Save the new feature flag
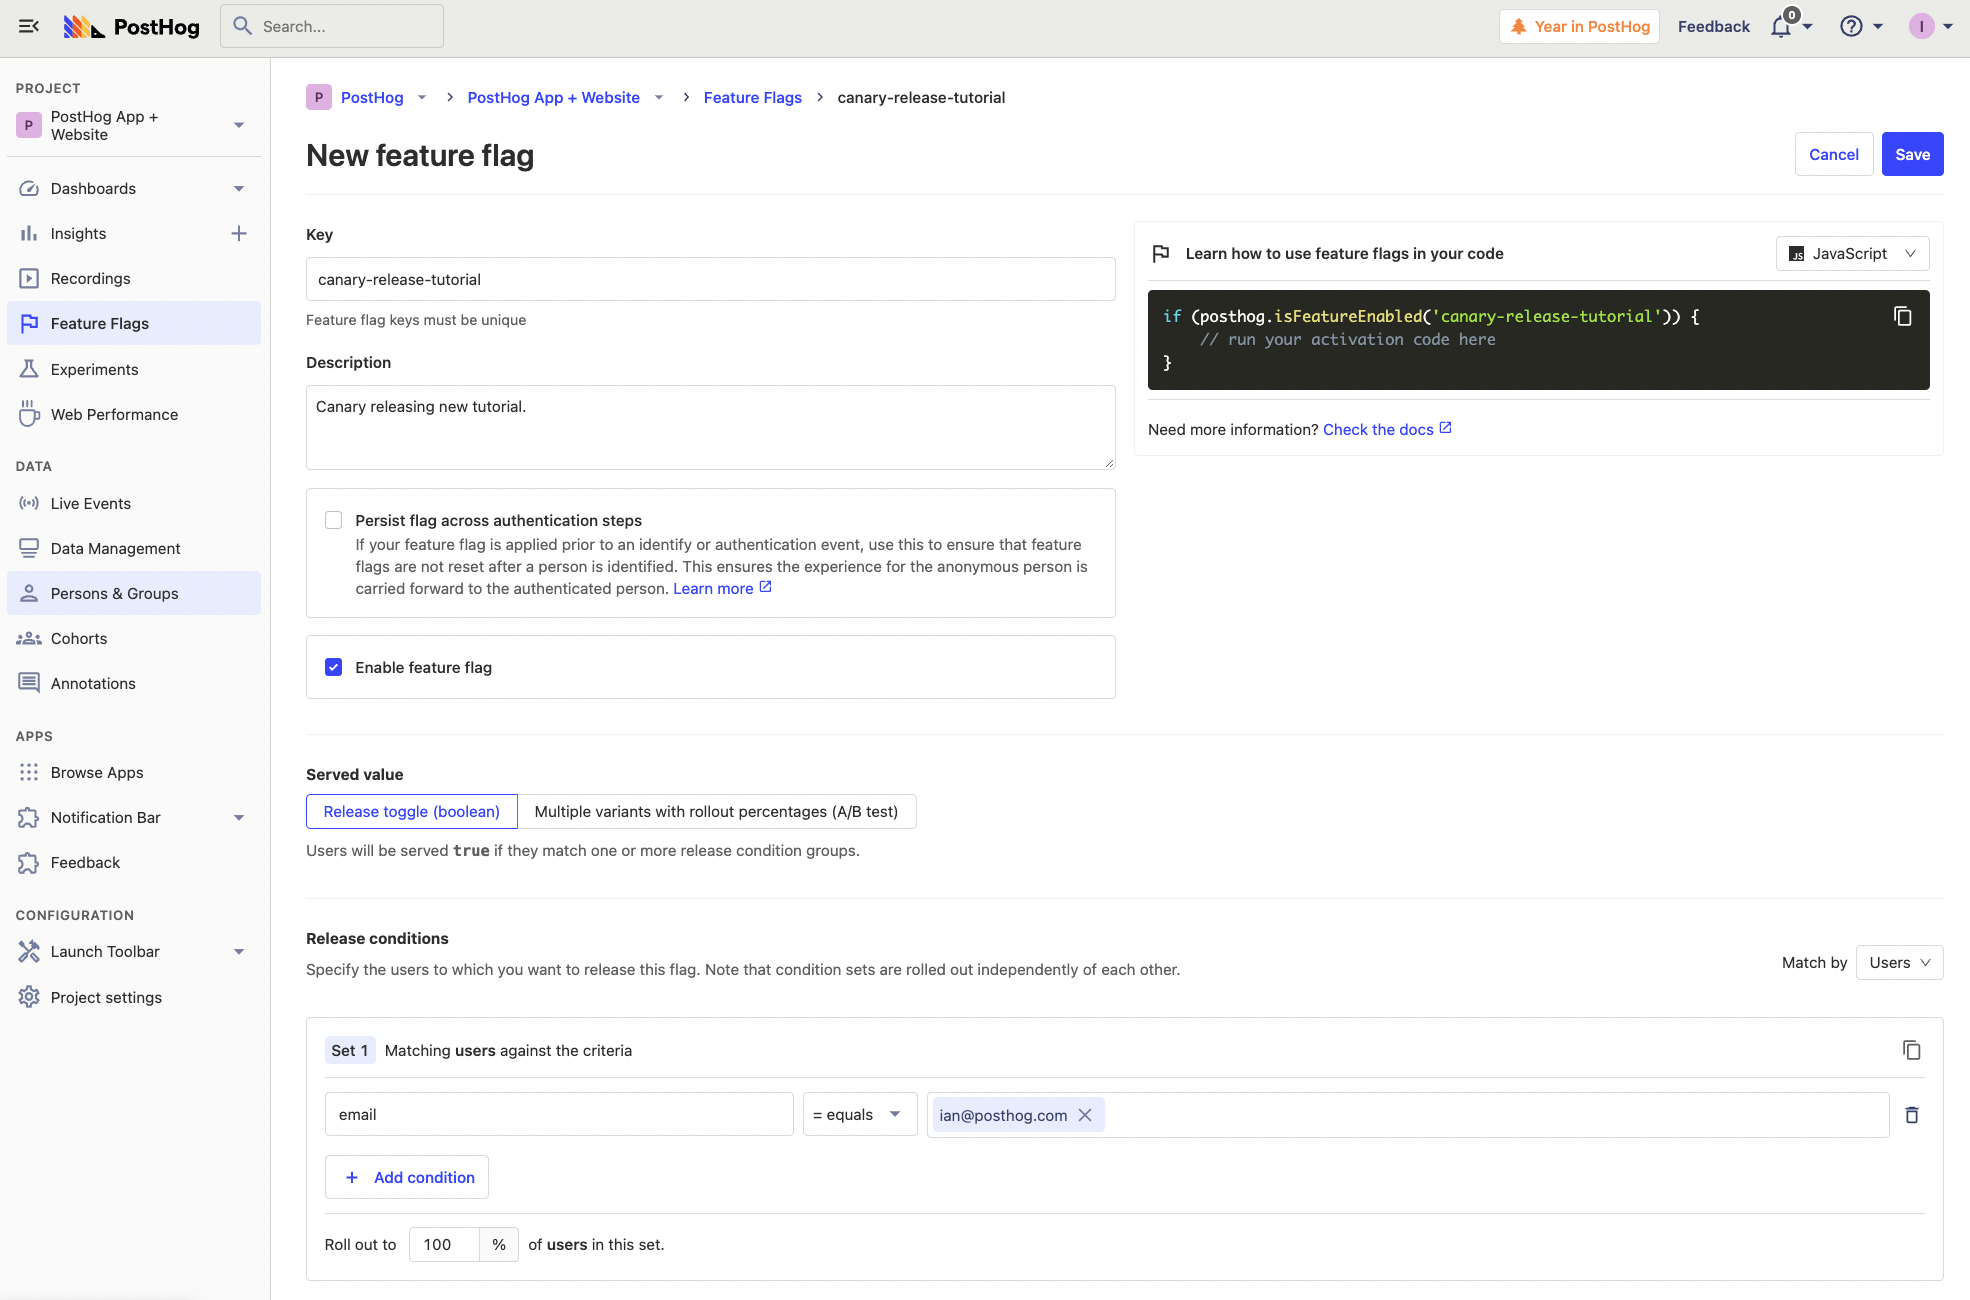 pyautogui.click(x=1912, y=155)
